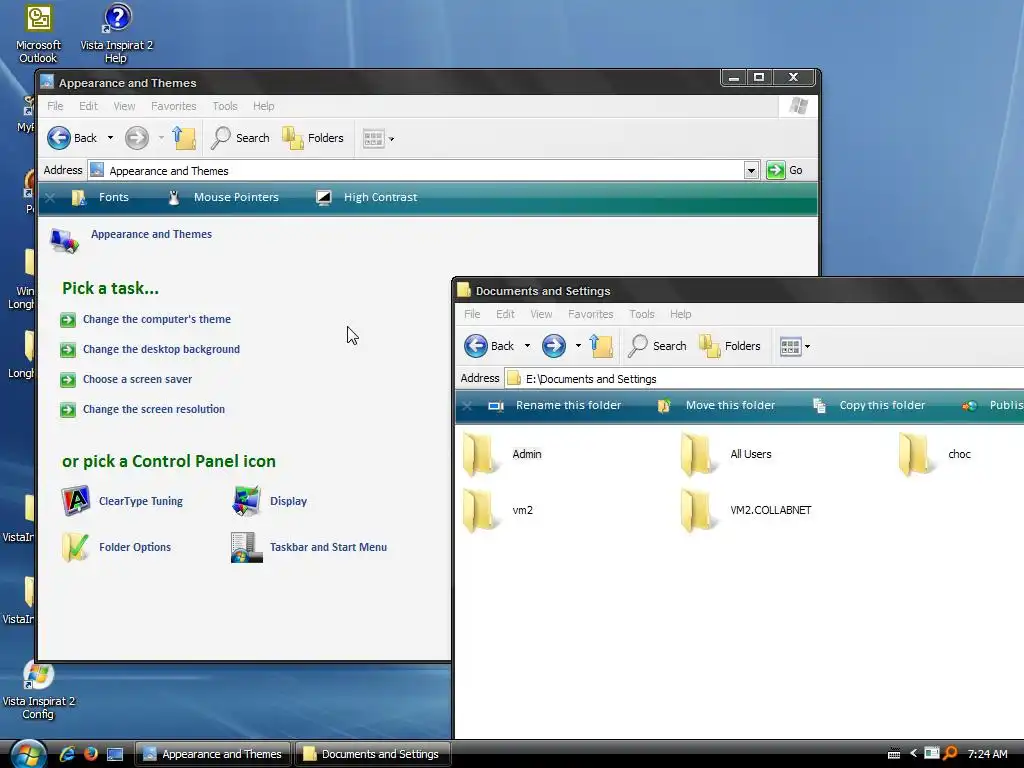
Task: Click Move this folder task
Action: [716, 406]
